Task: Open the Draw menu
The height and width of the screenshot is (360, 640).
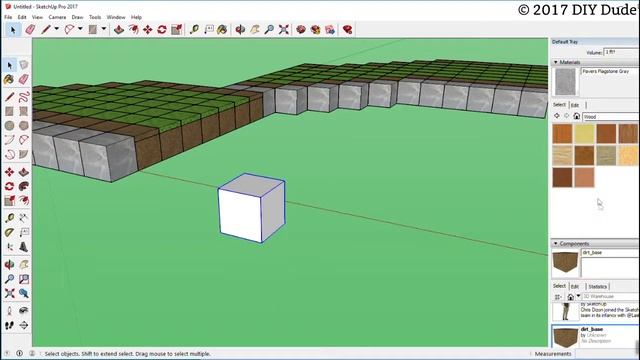Action: point(77,17)
